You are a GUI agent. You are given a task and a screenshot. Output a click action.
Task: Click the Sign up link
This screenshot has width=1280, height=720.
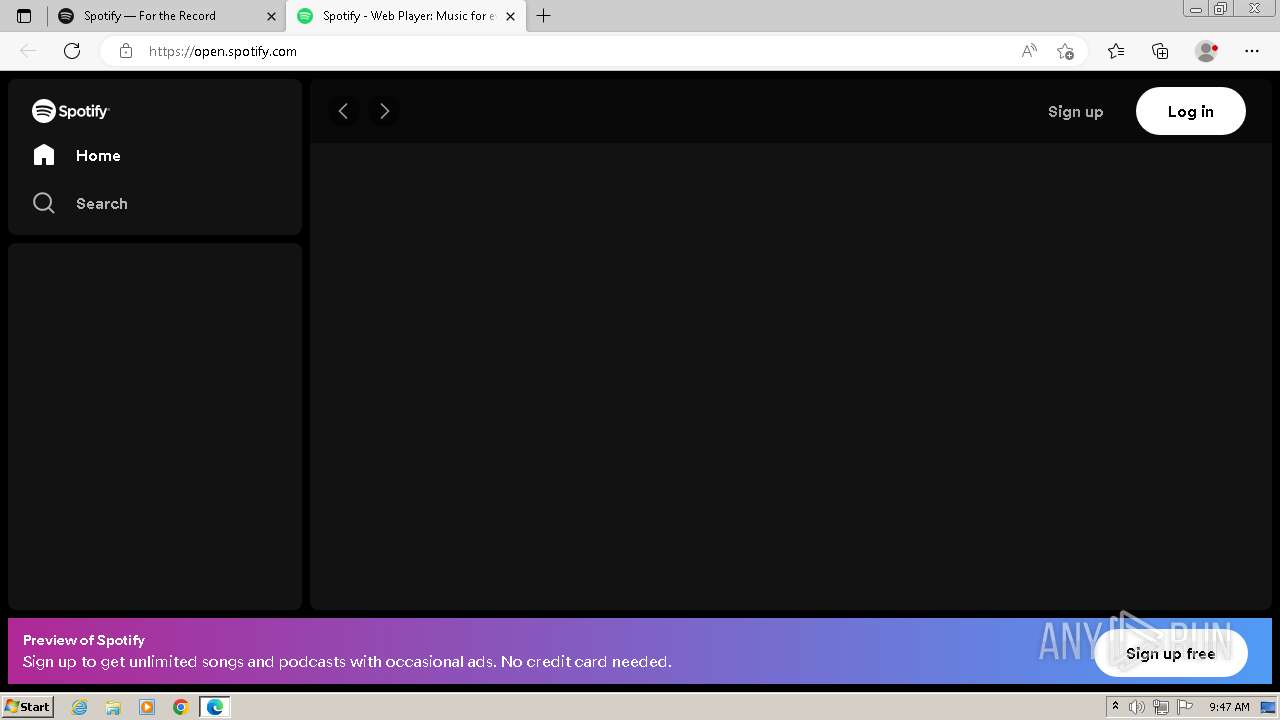1075,111
